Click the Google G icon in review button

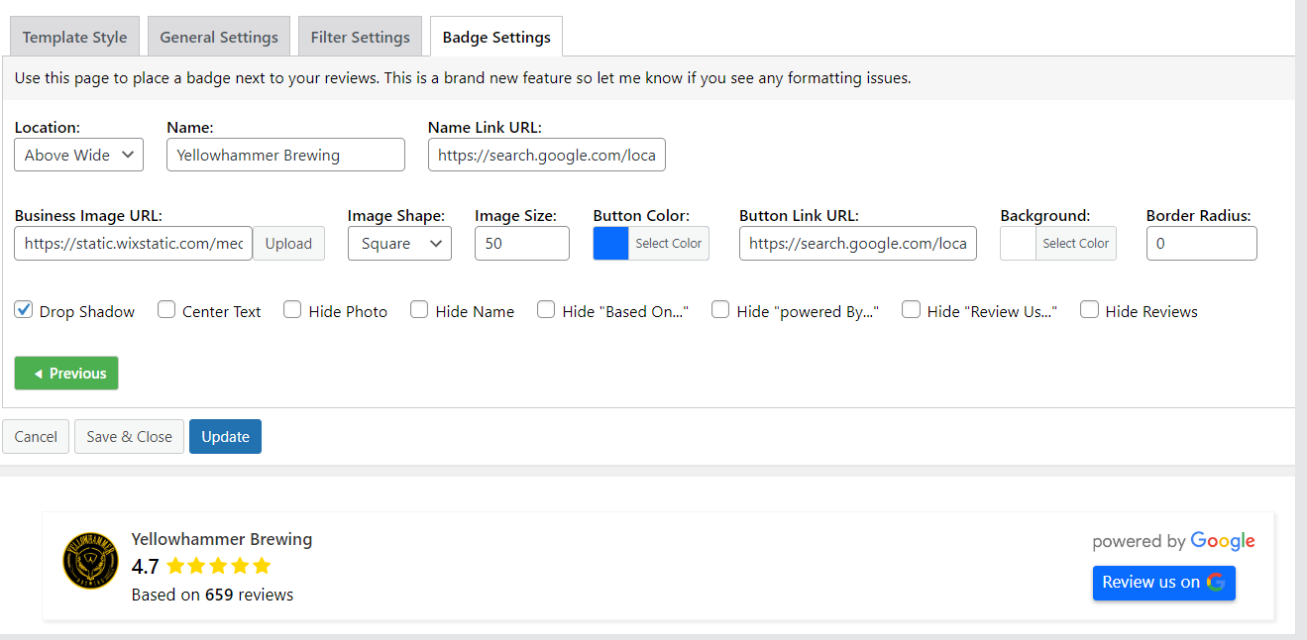click(x=1216, y=582)
